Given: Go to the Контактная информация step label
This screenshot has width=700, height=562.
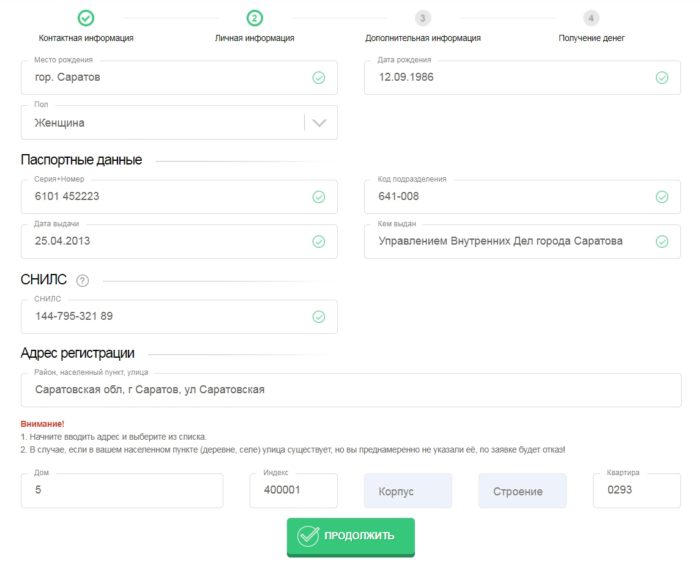Looking at the screenshot, I should pos(86,38).
